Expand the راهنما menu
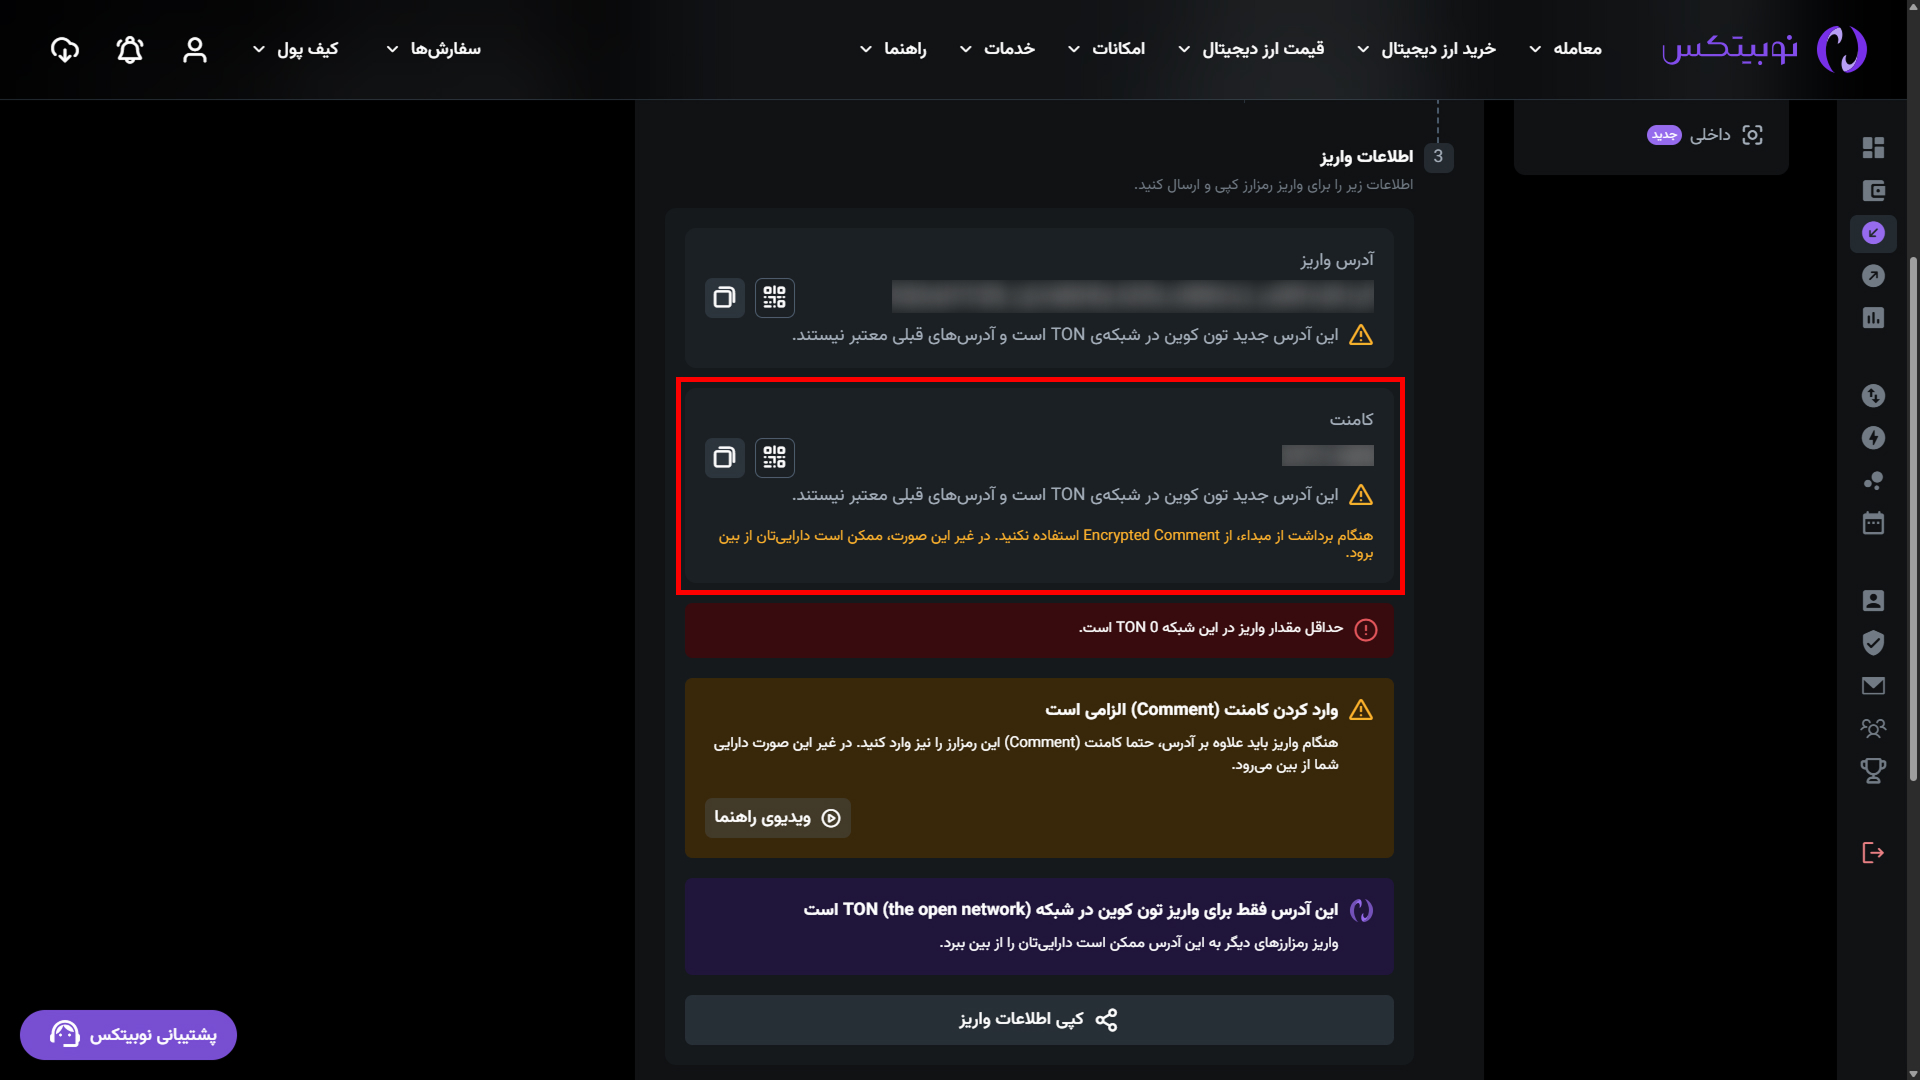This screenshot has height=1080, width=1920. pyautogui.click(x=893, y=49)
